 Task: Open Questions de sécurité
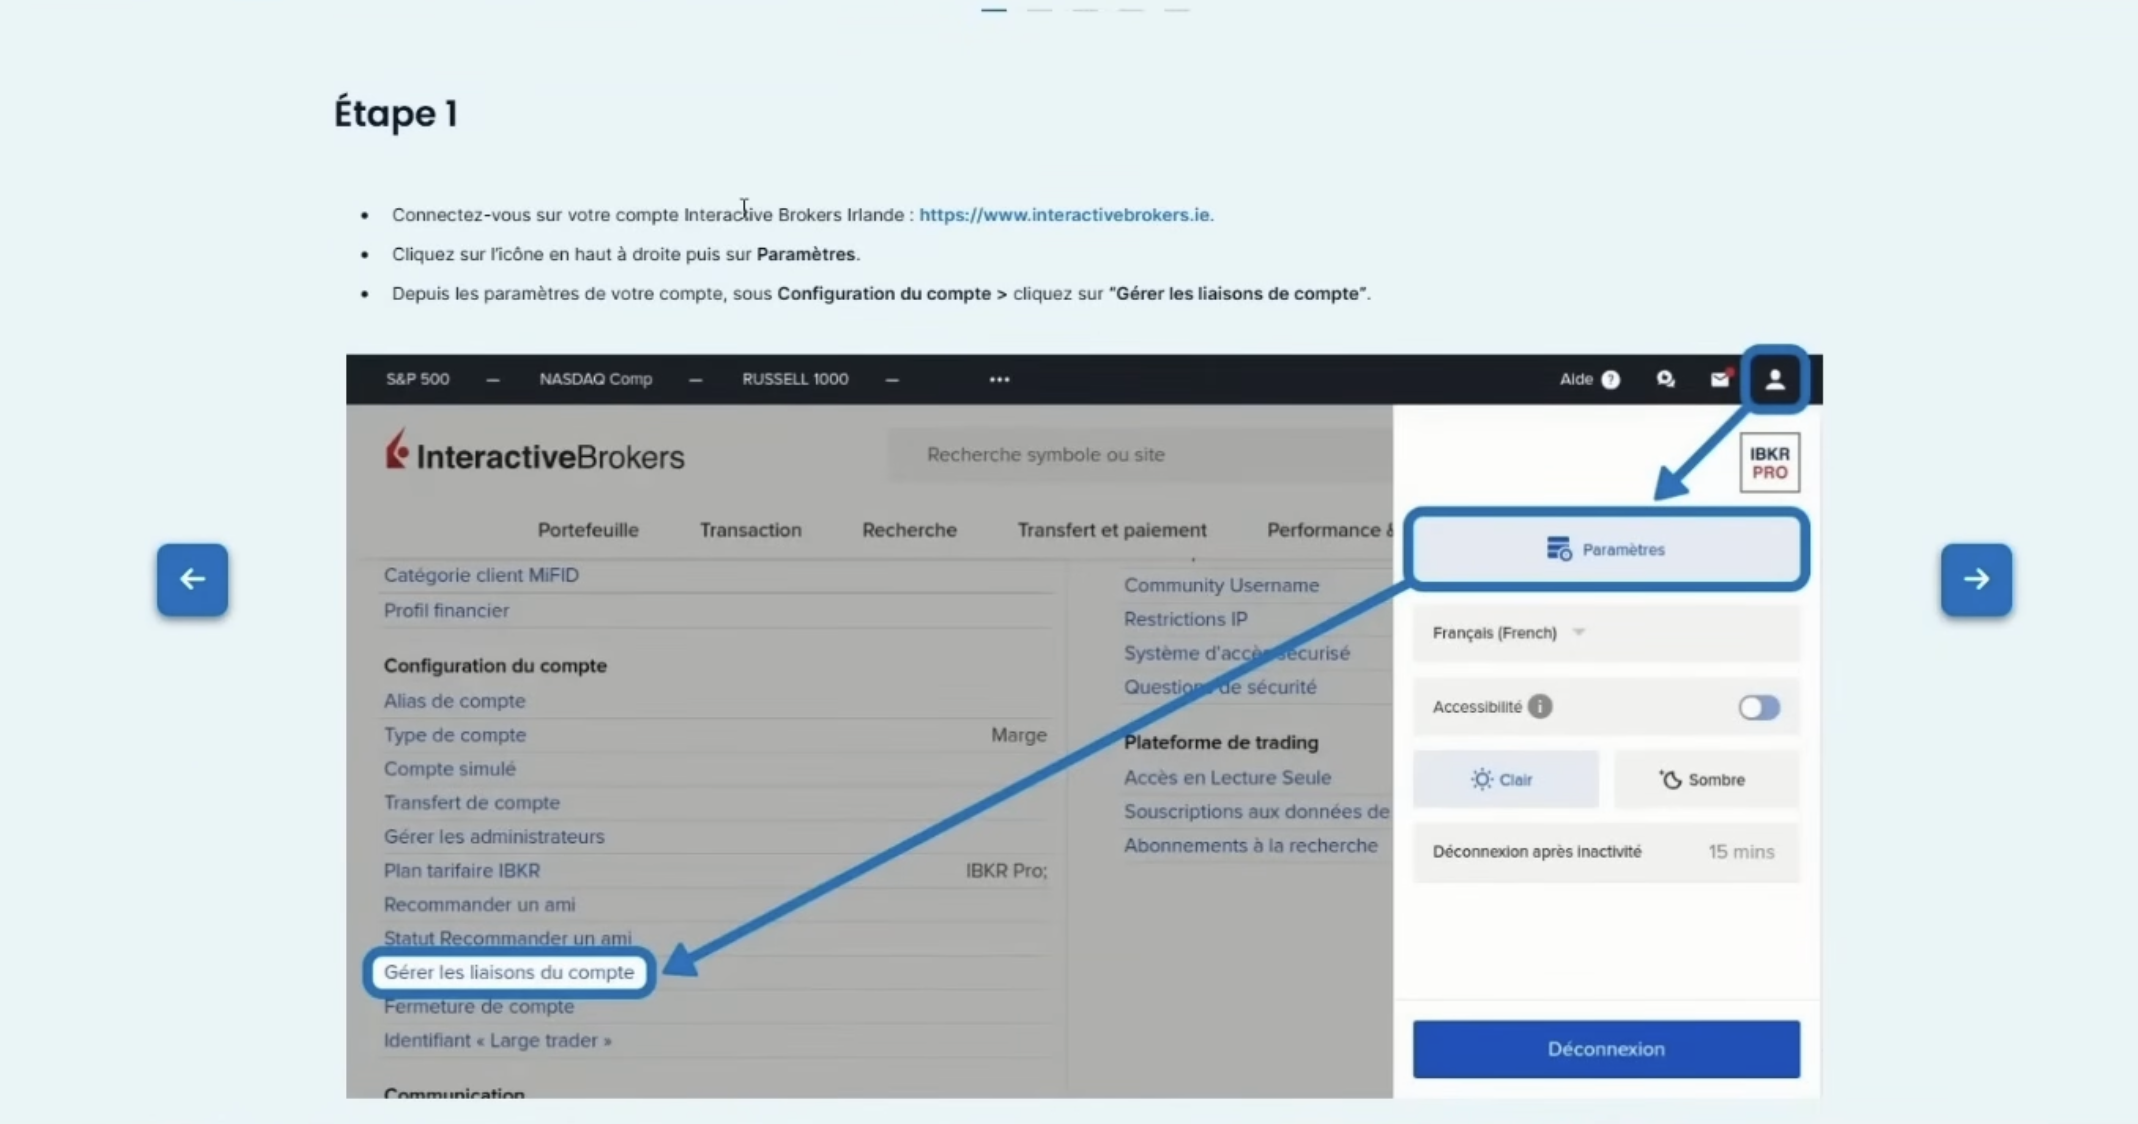point(1220,687)
